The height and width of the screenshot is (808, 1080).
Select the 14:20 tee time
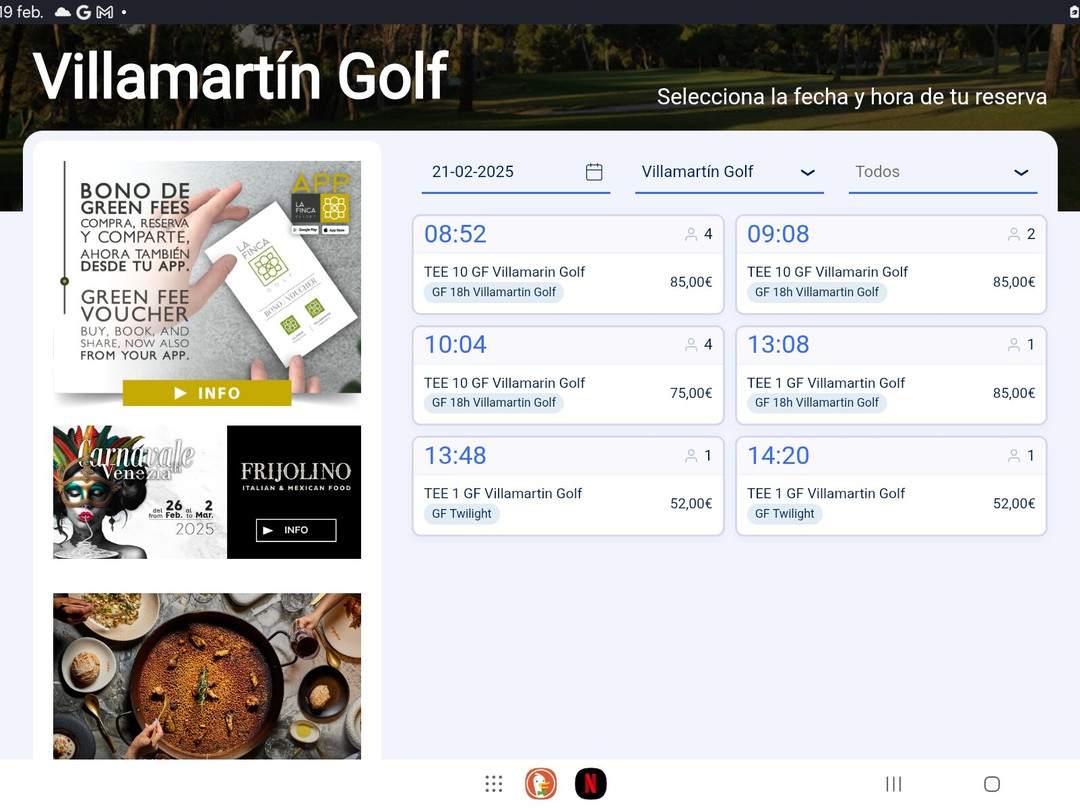(891, 486)
